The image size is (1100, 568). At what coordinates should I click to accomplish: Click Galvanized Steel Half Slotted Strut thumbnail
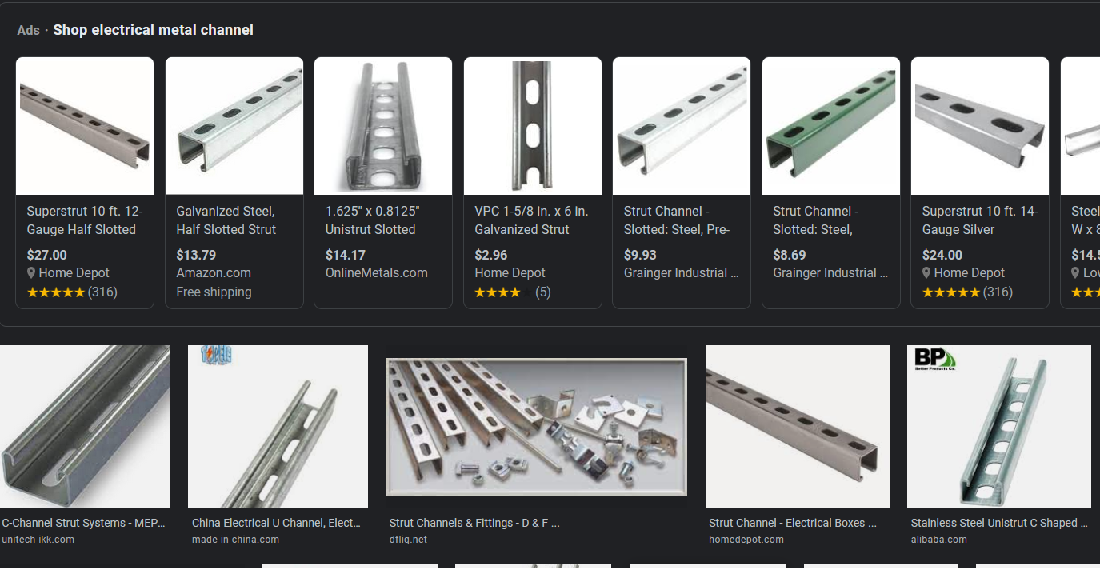pos(234,126)
